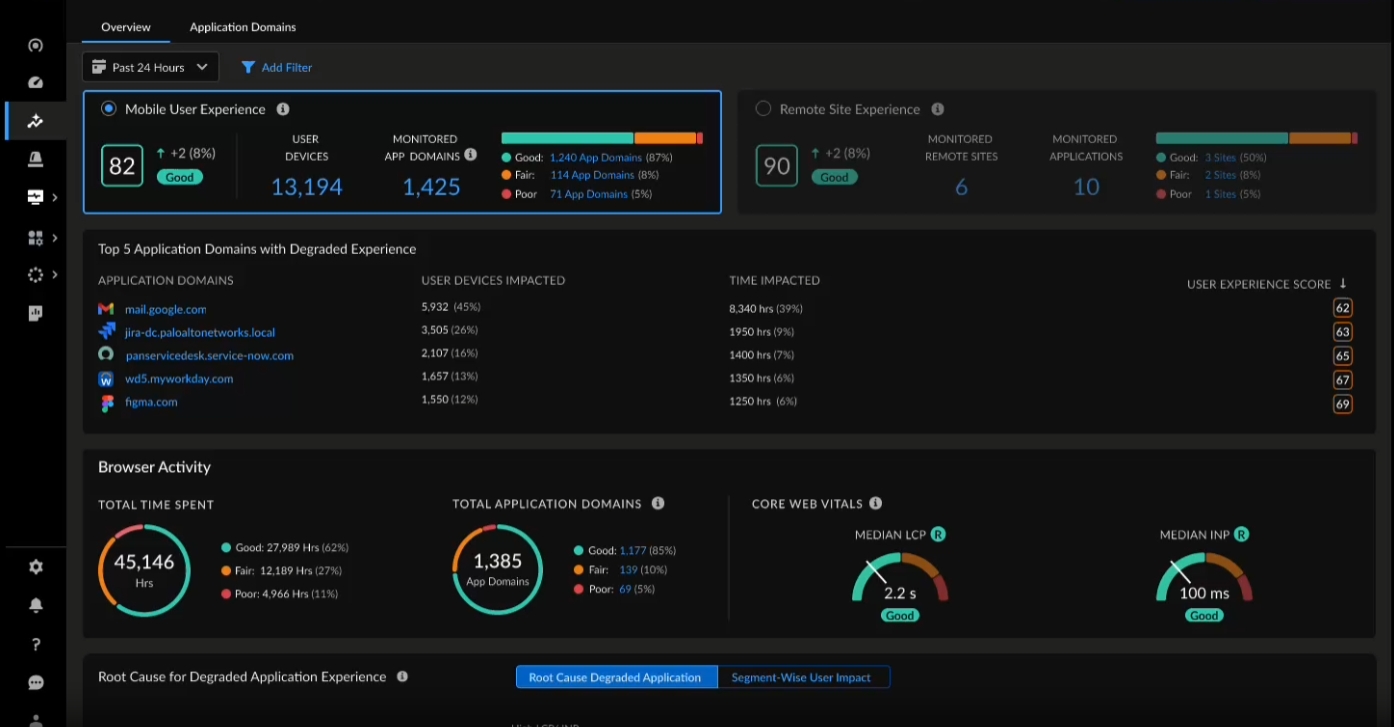Image resolution: width=1394 pixels, height=727 pixels.
Task: Click the Add Filter button
Action: coord(277,66)
